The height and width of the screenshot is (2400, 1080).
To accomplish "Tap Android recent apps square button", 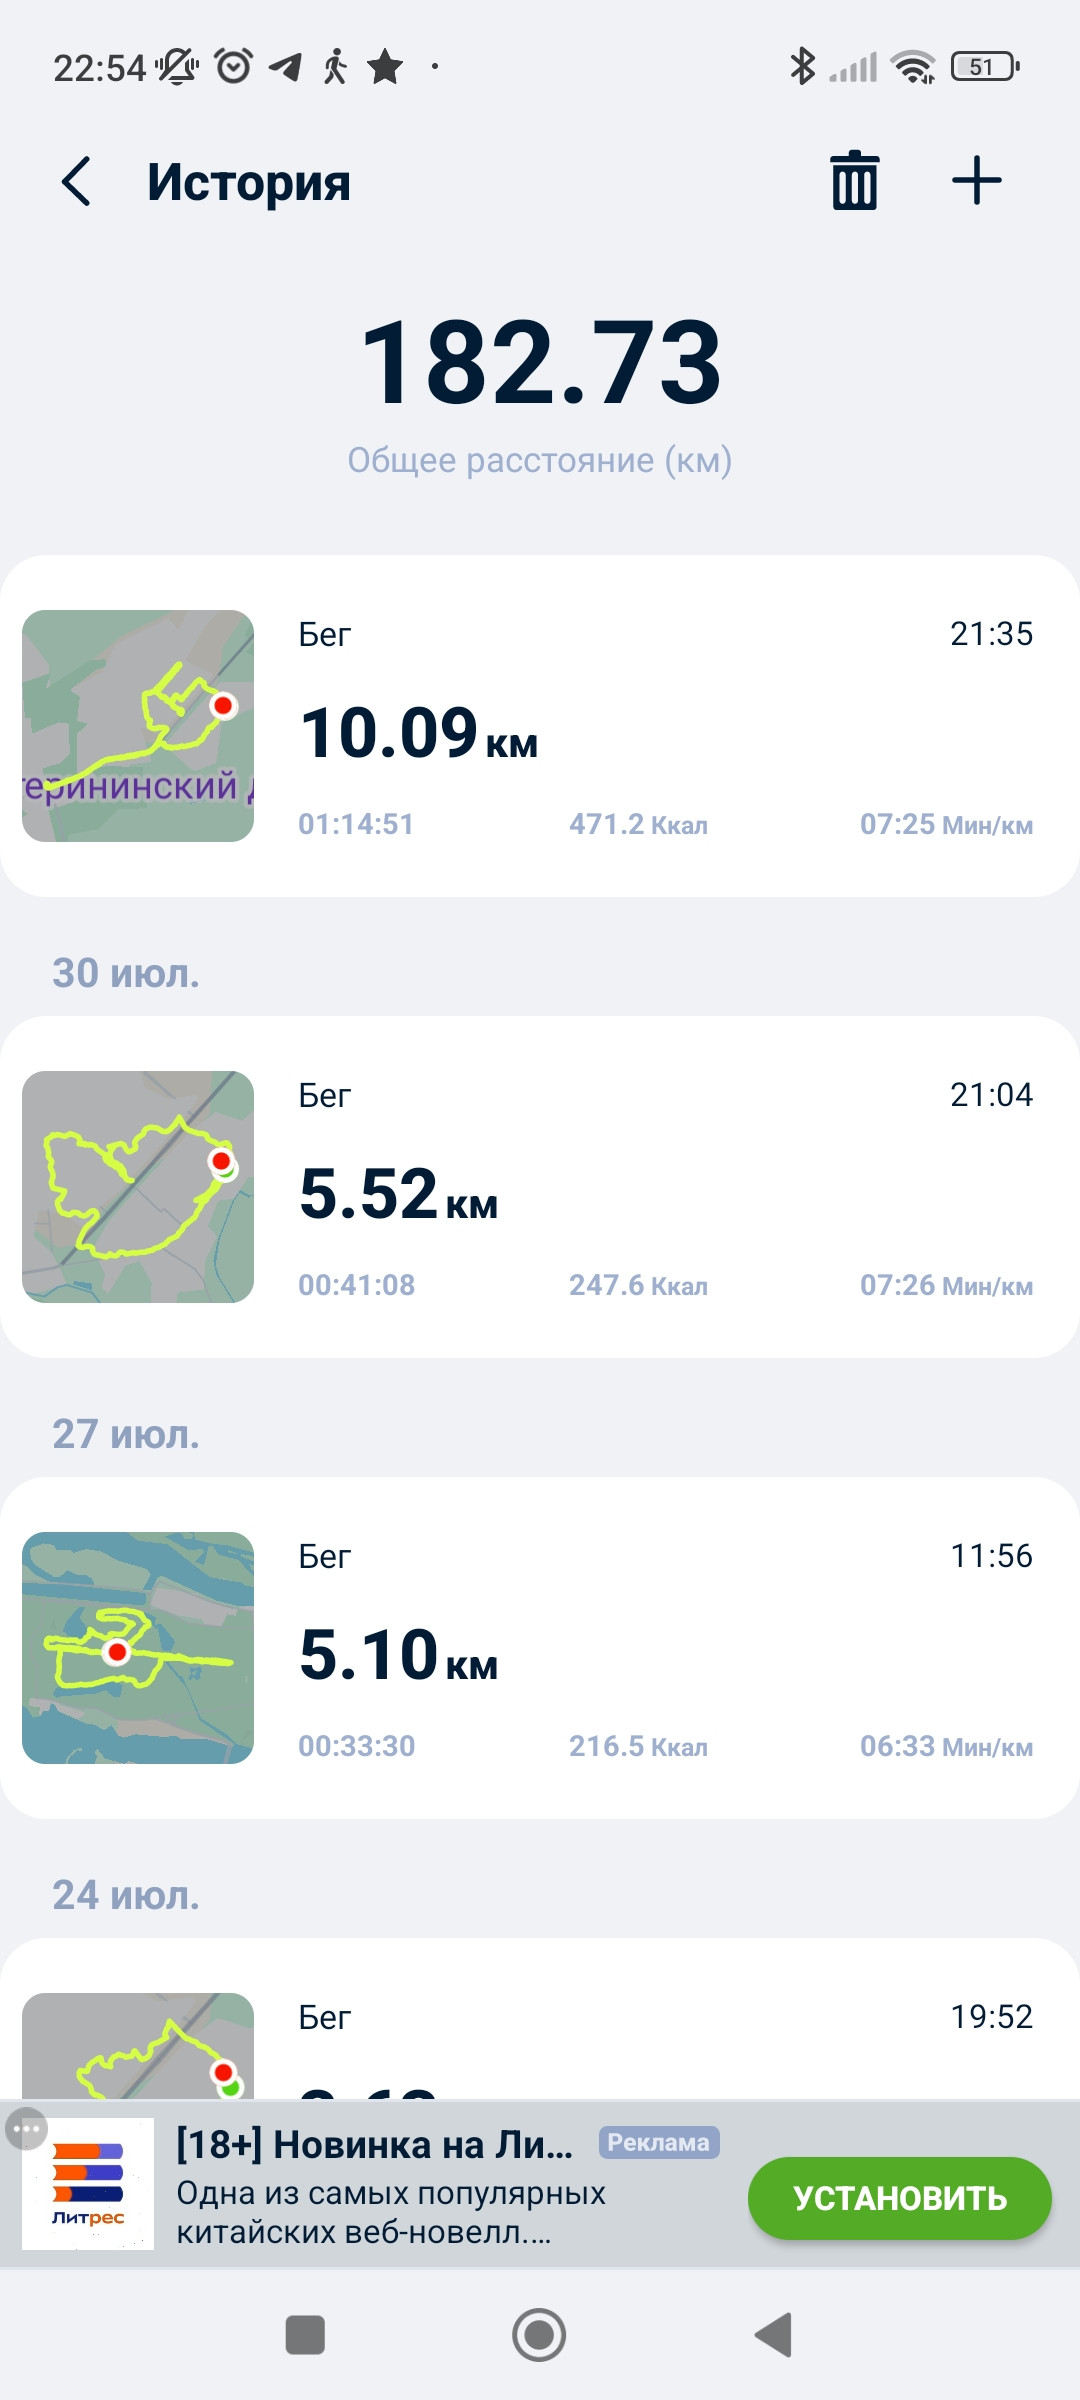I will point(305,2335).
